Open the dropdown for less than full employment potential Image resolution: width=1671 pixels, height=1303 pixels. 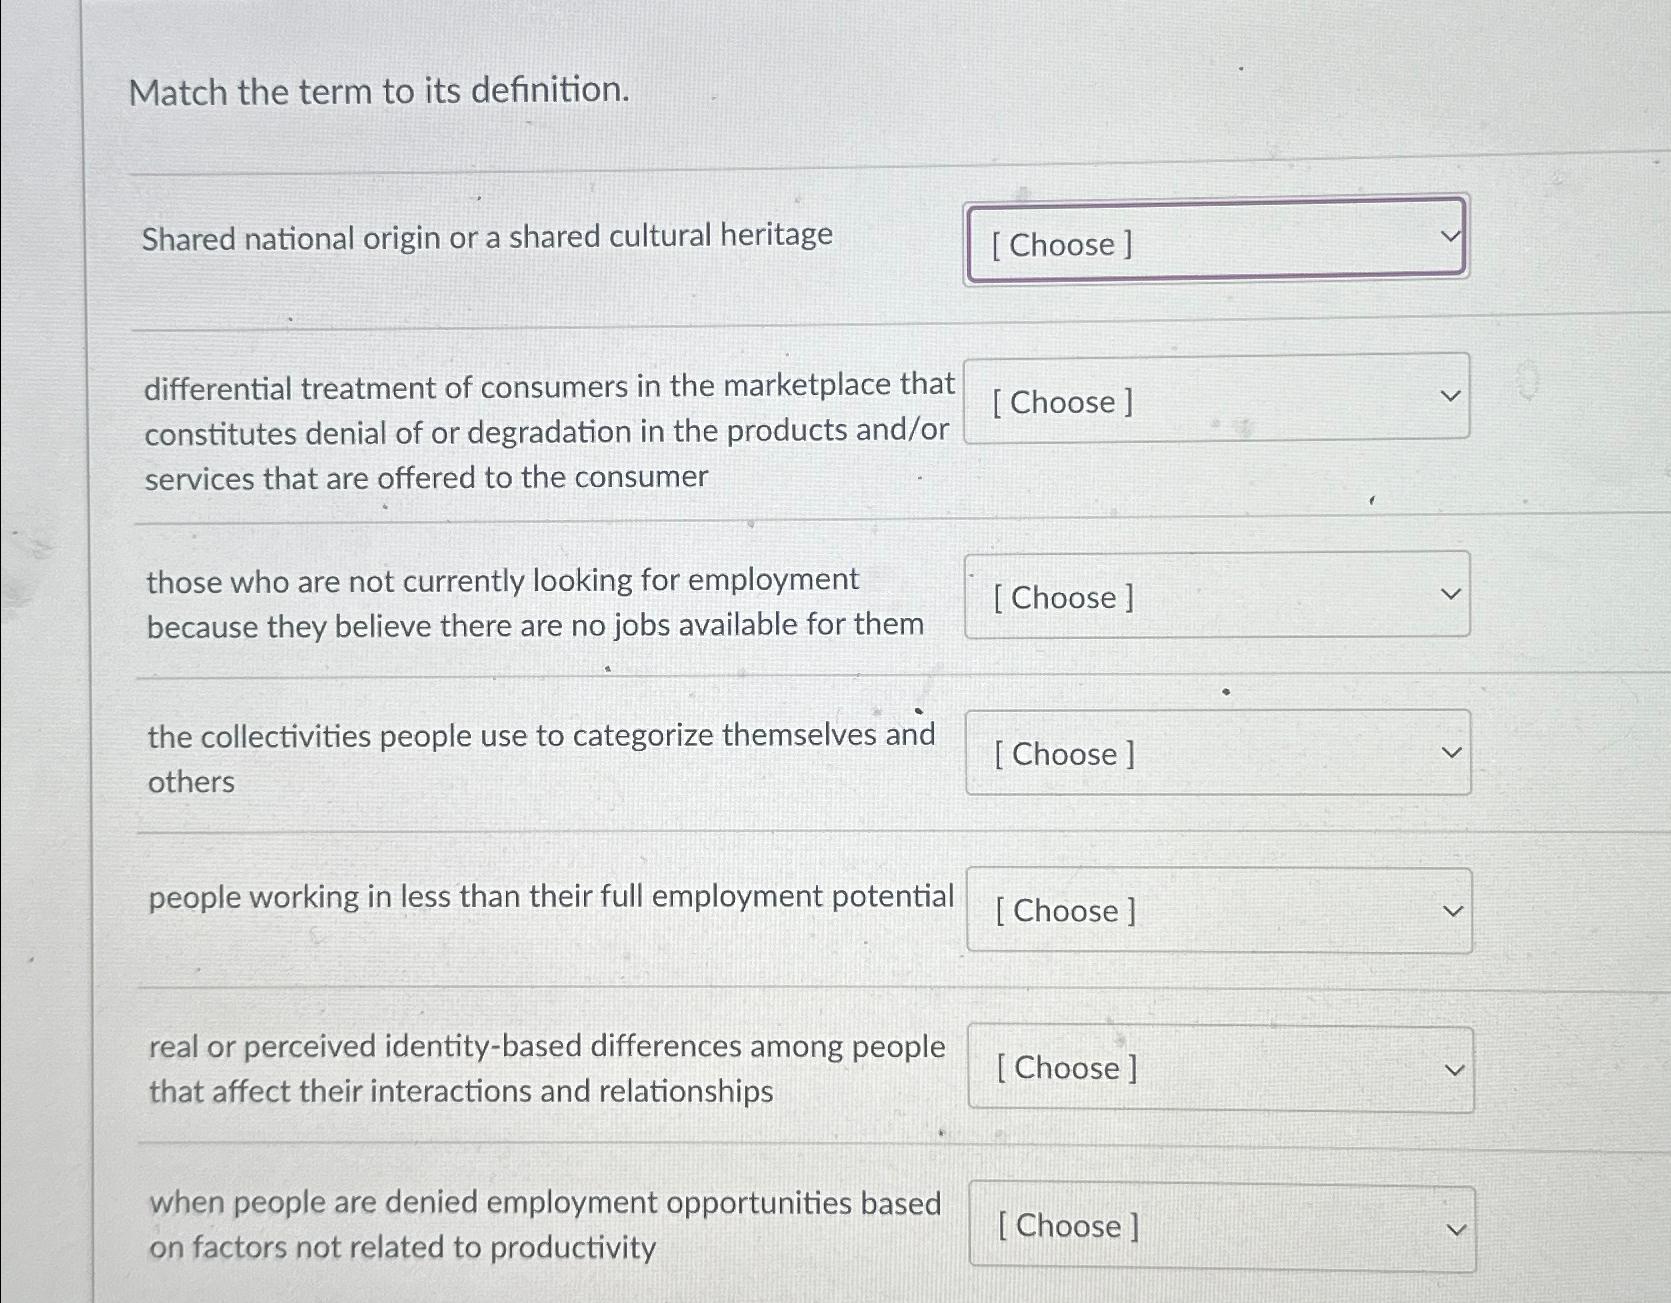[x=1218, y=909]
